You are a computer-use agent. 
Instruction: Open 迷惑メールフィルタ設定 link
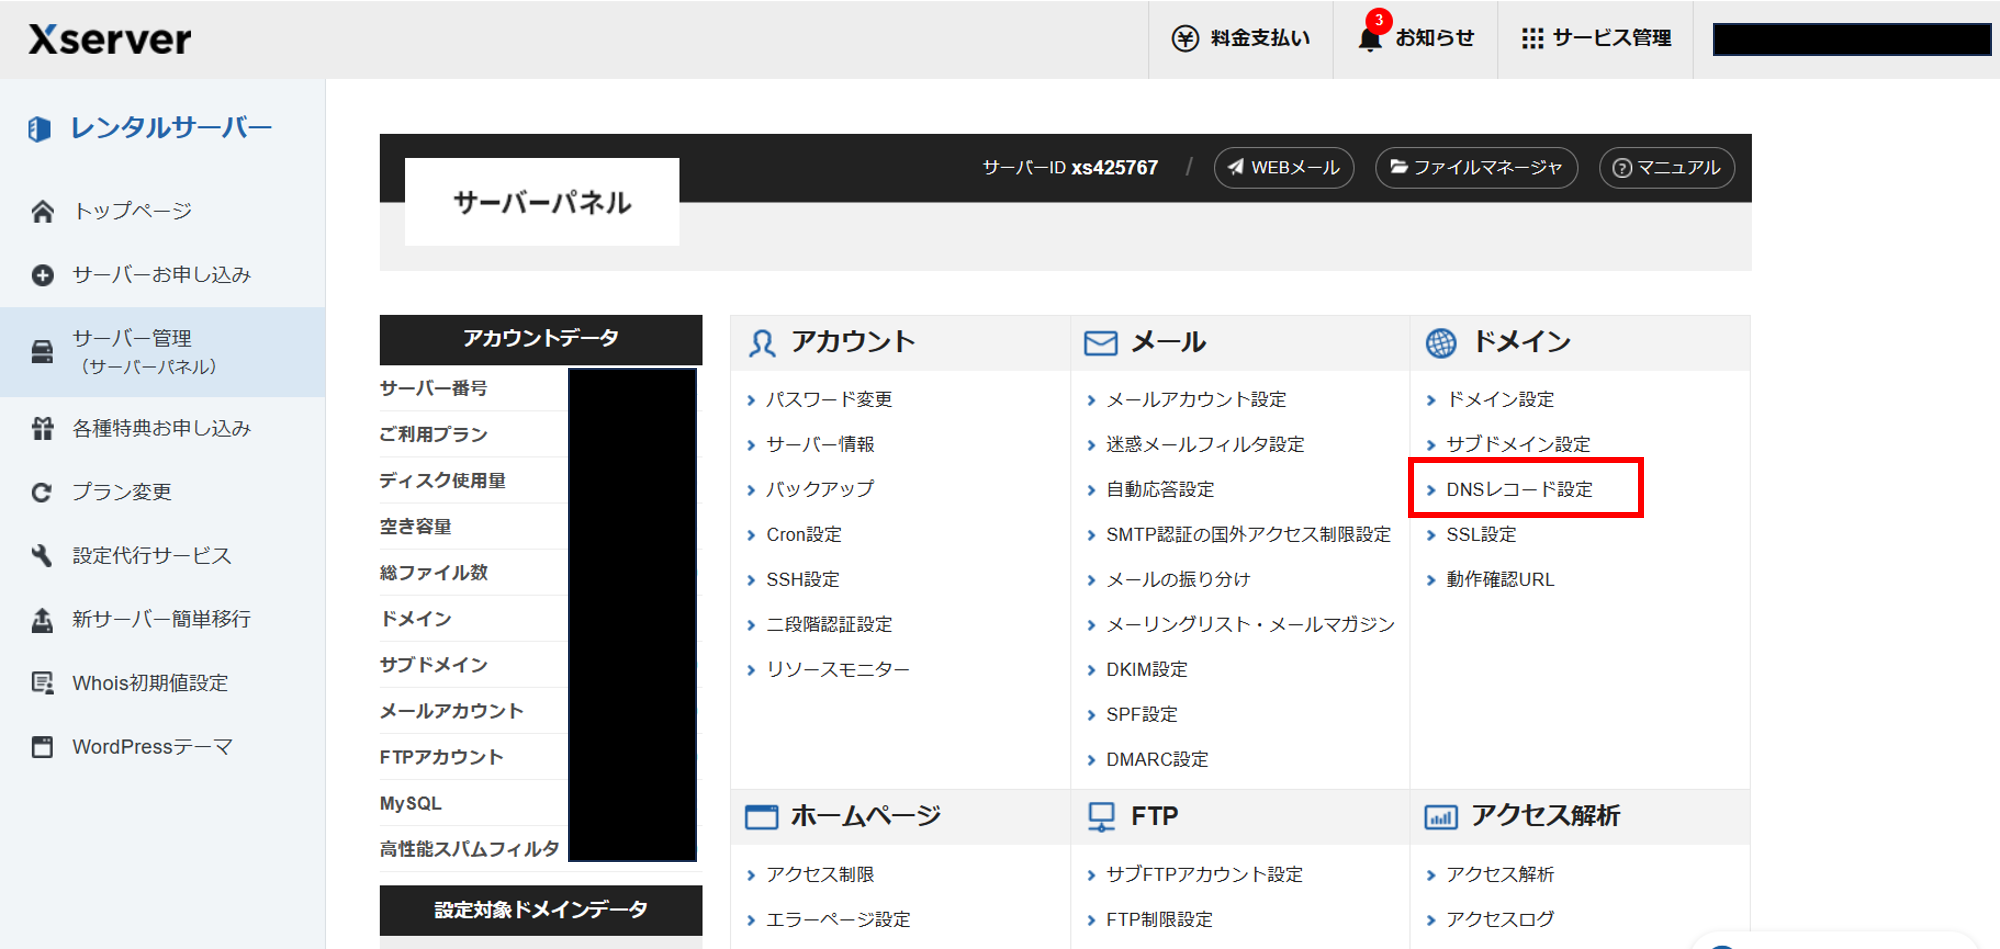(1205, 444)
